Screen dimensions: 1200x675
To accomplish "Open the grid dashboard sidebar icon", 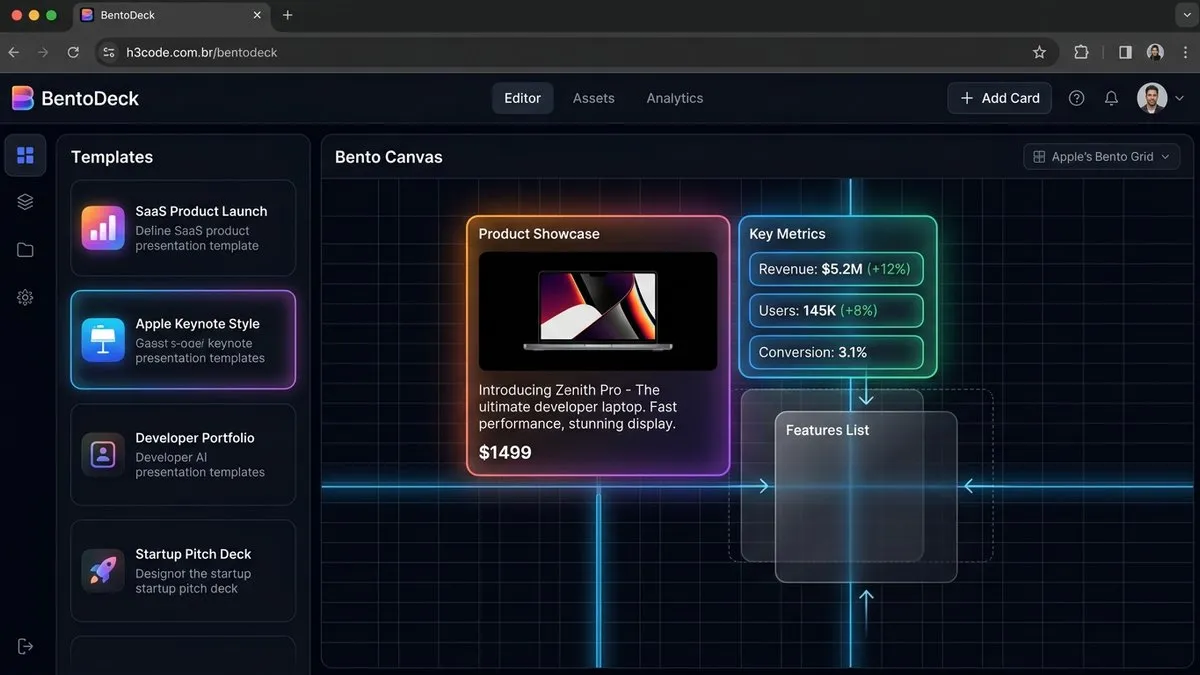I will pos(26,155).
